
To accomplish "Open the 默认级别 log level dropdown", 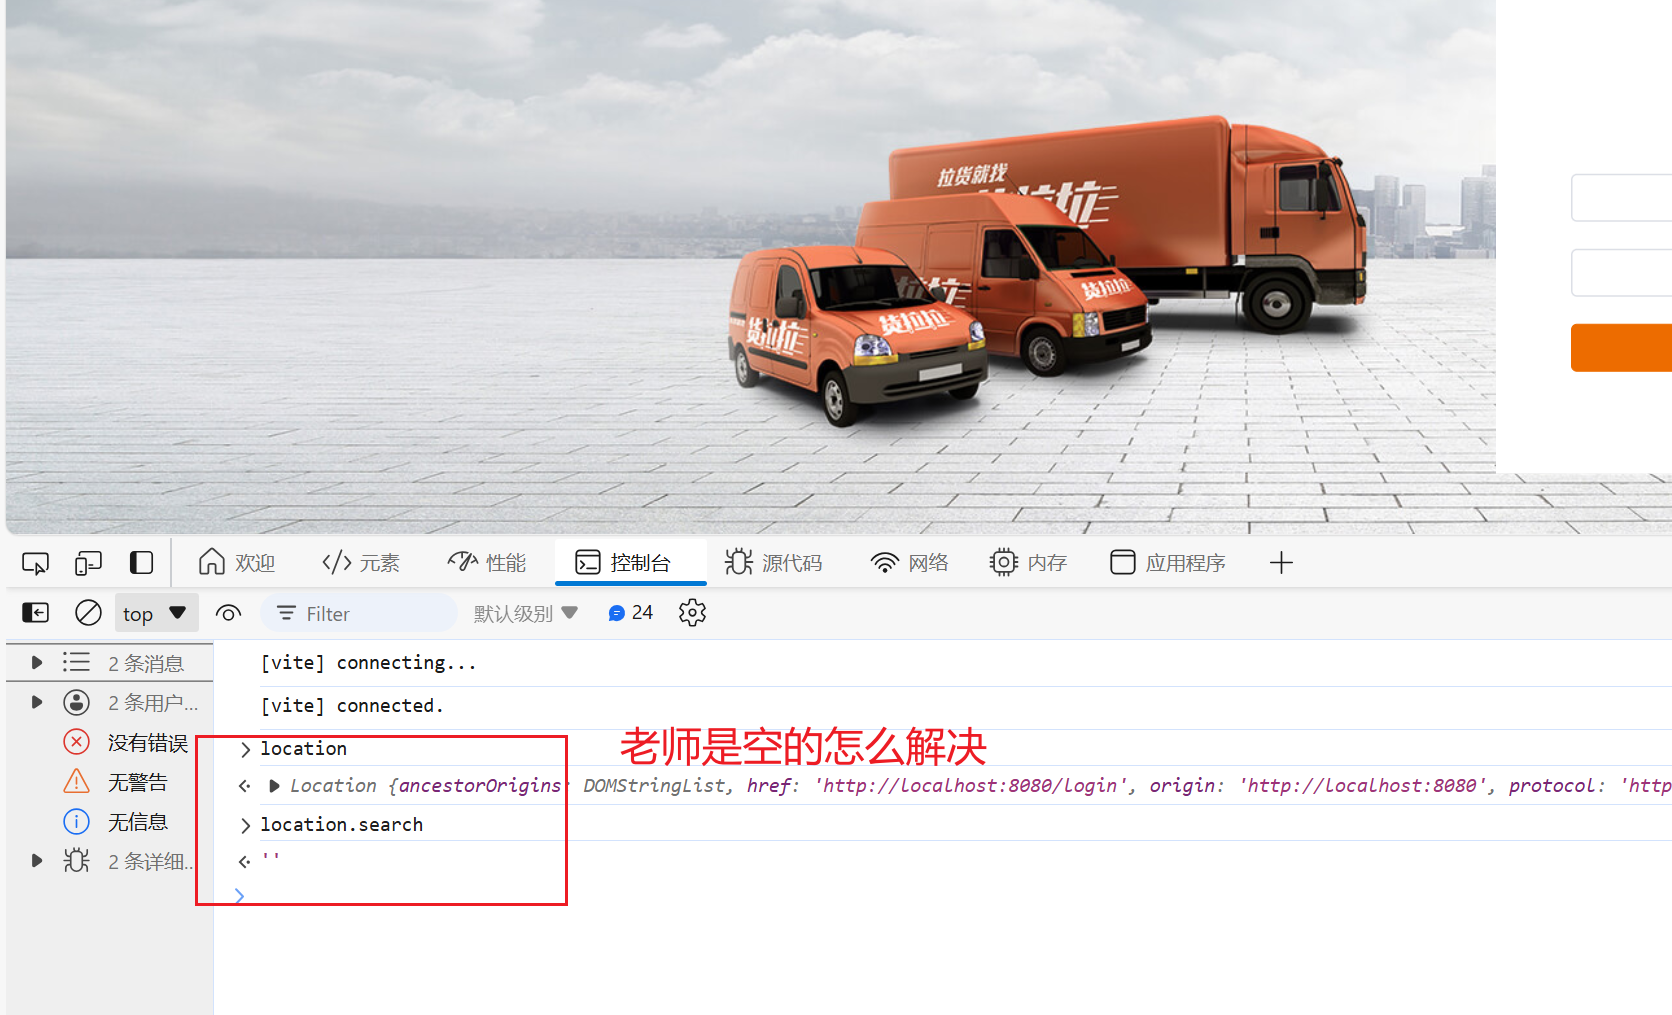I will pyautogui.click(x=525, y=613).
